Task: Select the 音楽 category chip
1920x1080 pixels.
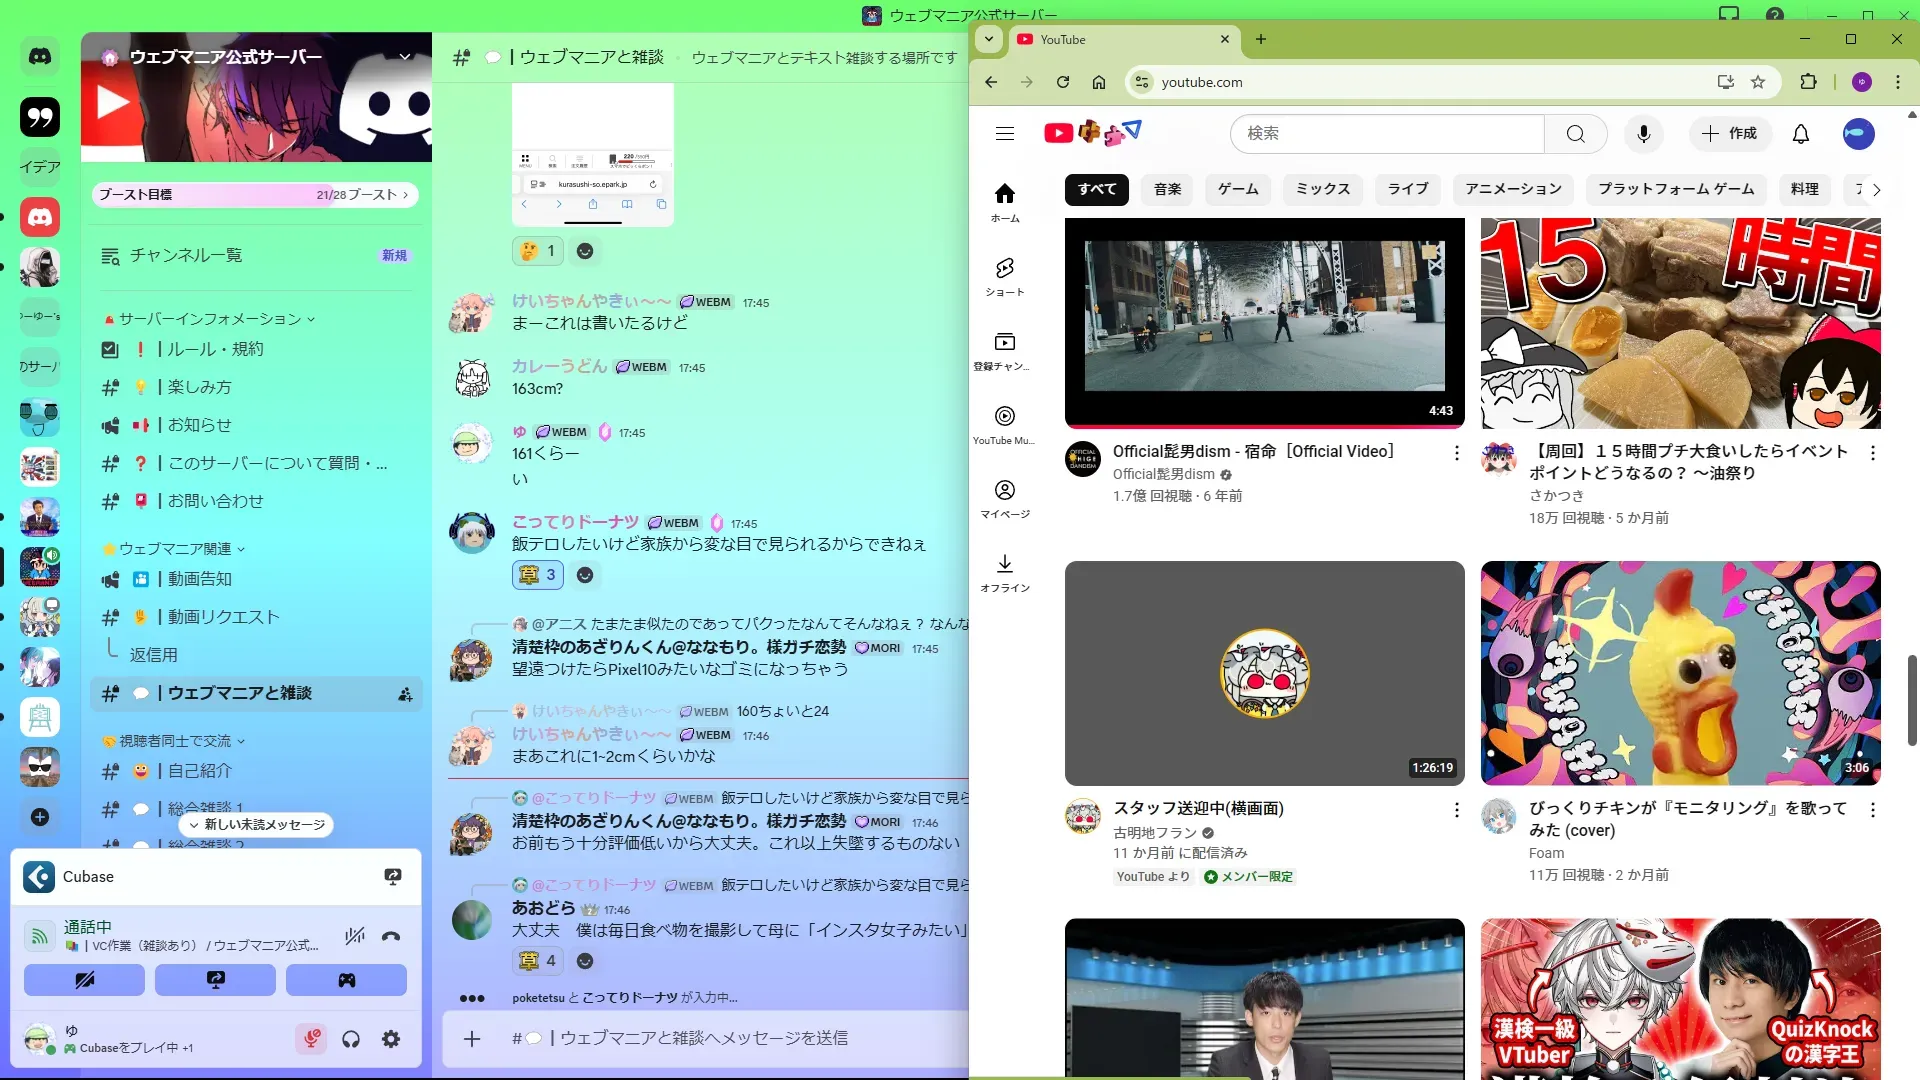Action: (x=1167, y=189)
